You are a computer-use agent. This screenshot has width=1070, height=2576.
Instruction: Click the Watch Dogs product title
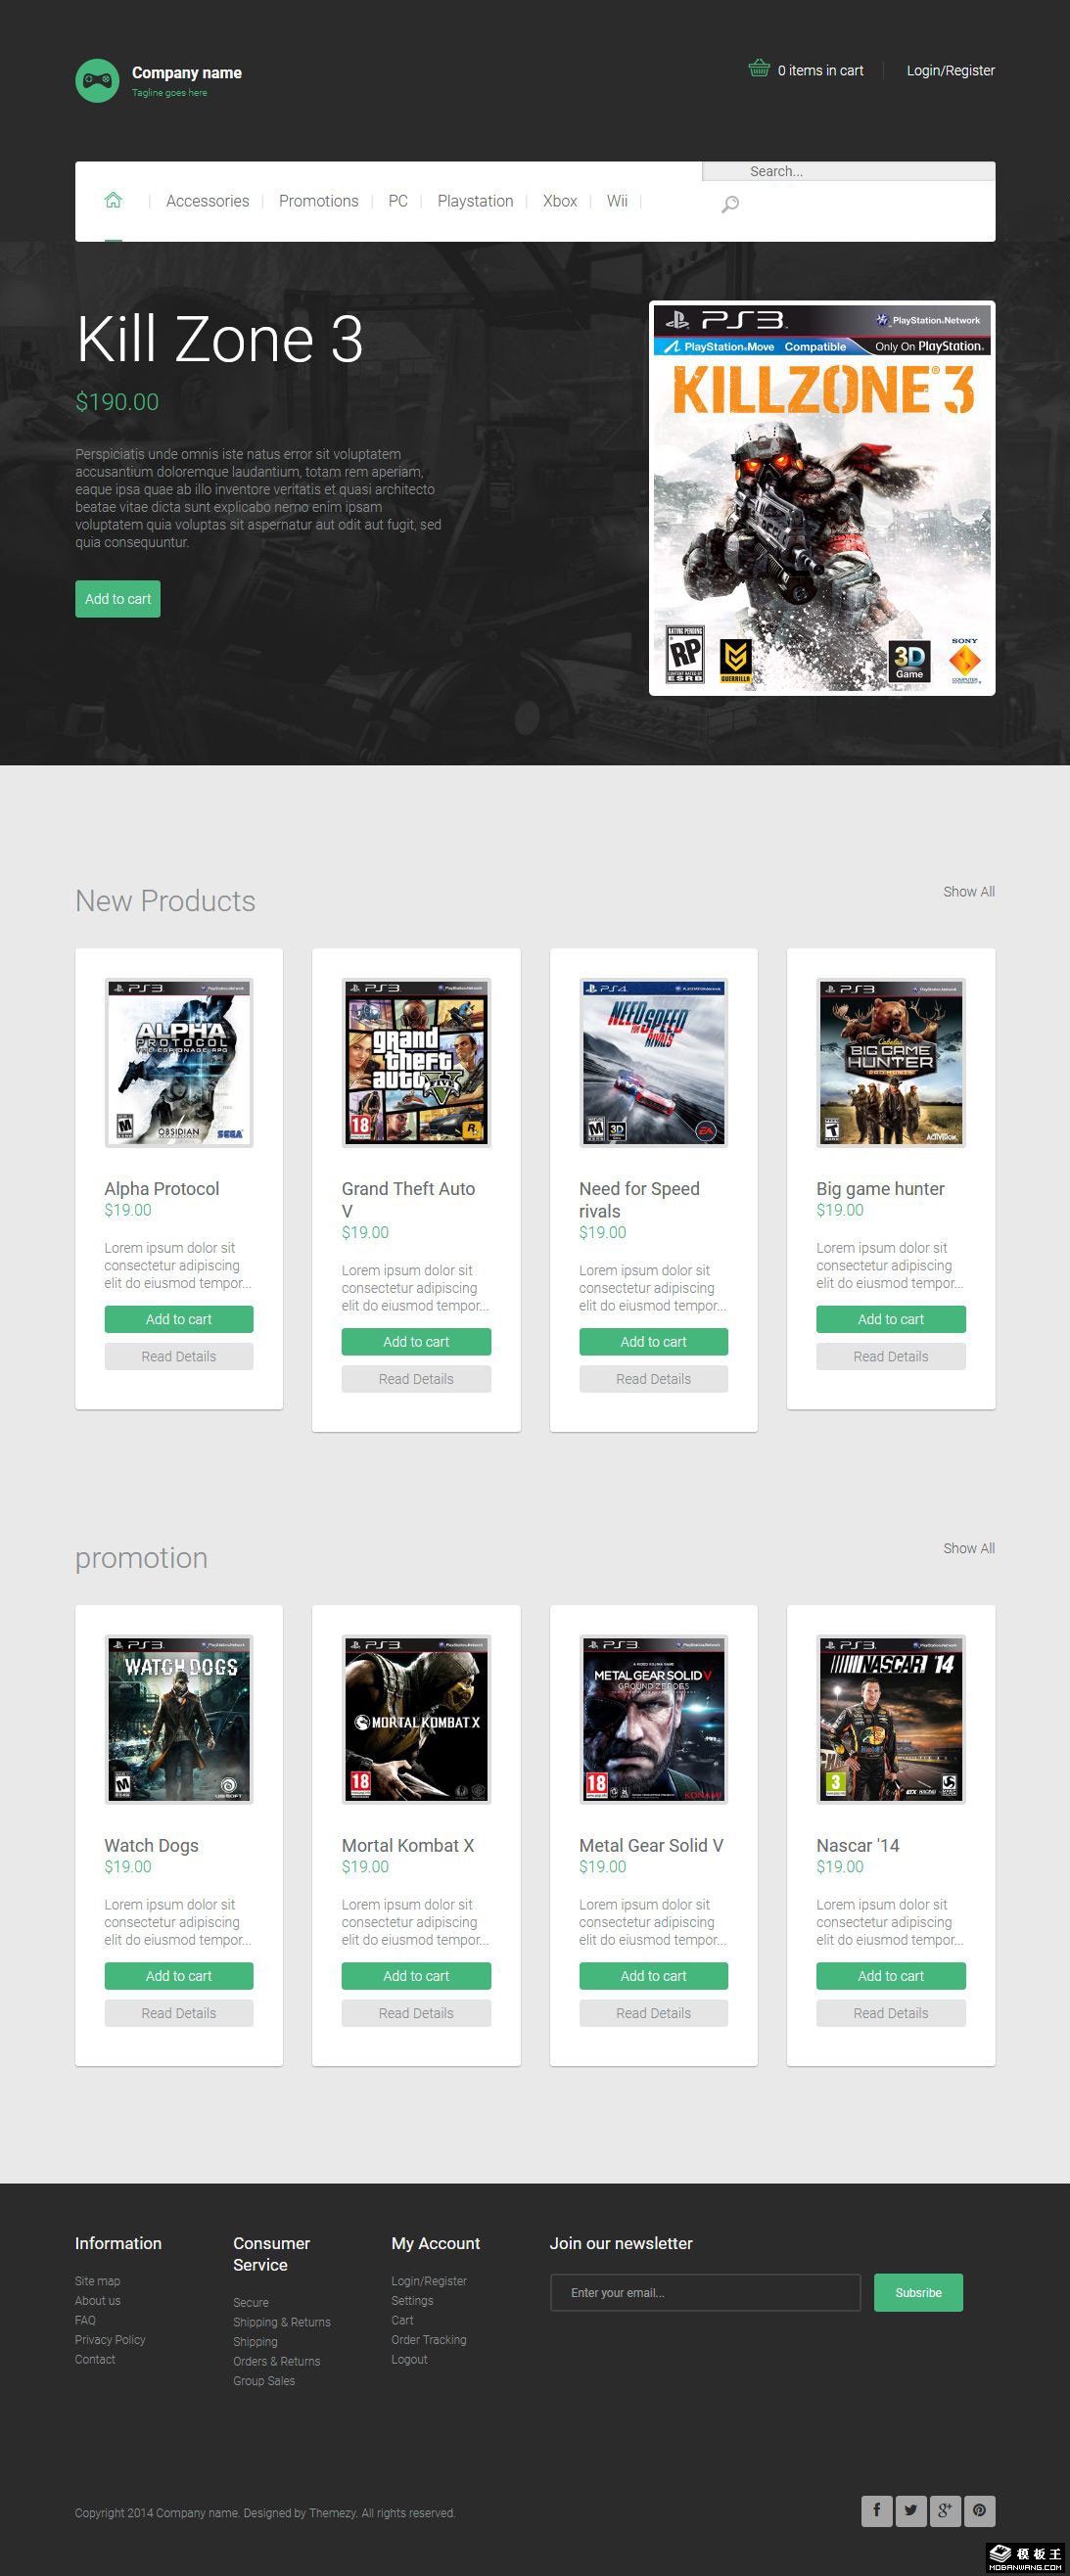pos(151,1845)
